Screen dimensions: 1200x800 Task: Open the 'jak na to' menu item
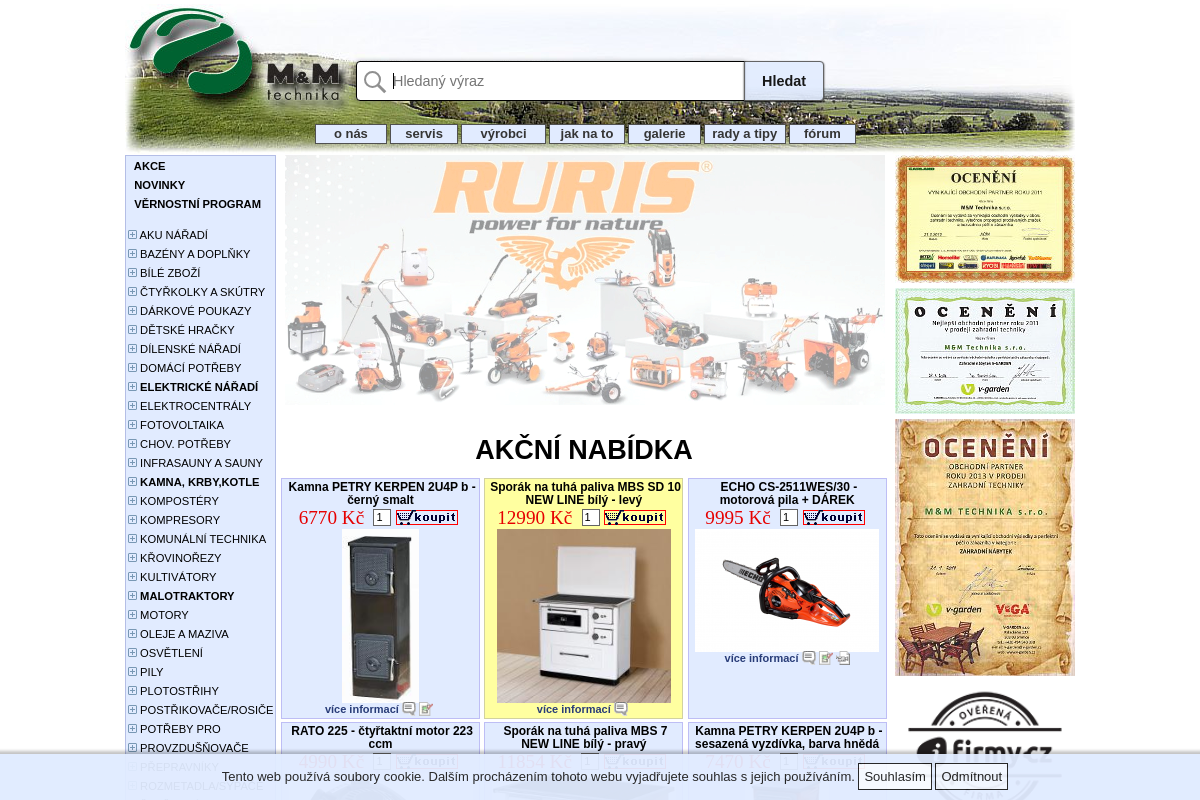(x=587, y=134)
